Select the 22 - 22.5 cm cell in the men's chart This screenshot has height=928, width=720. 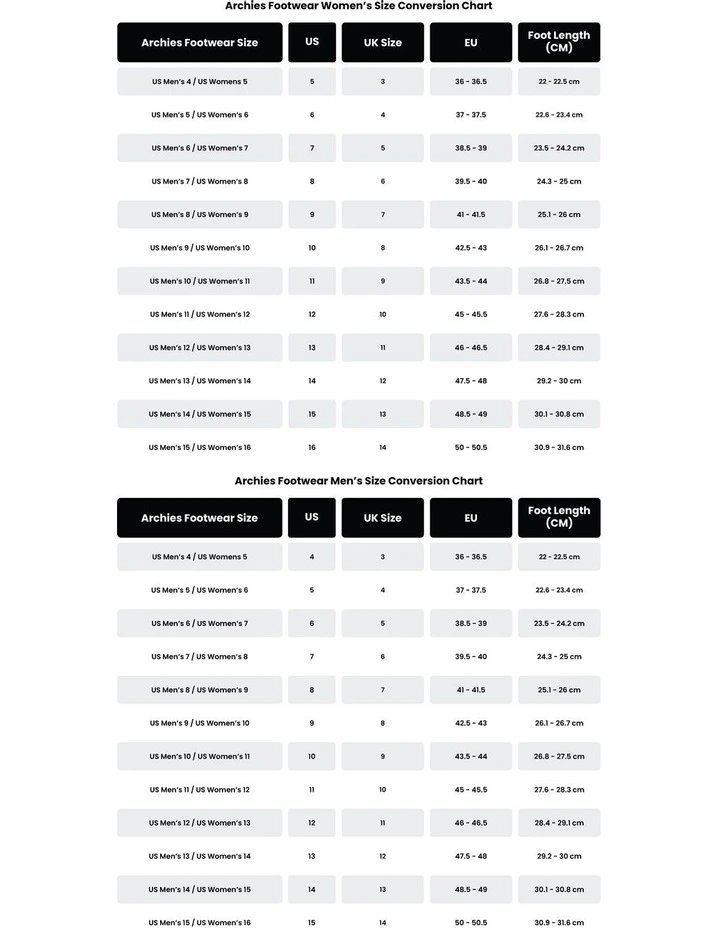[559, 557]
